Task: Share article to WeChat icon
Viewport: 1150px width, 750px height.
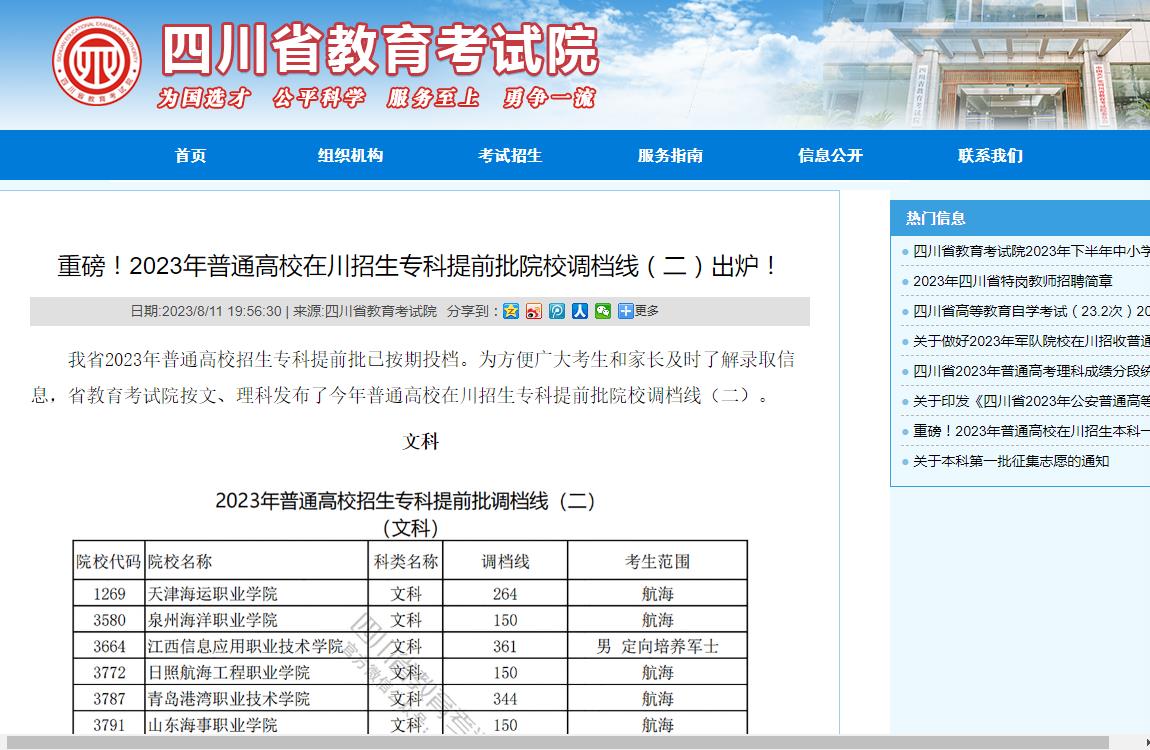Action: point(603,312)
